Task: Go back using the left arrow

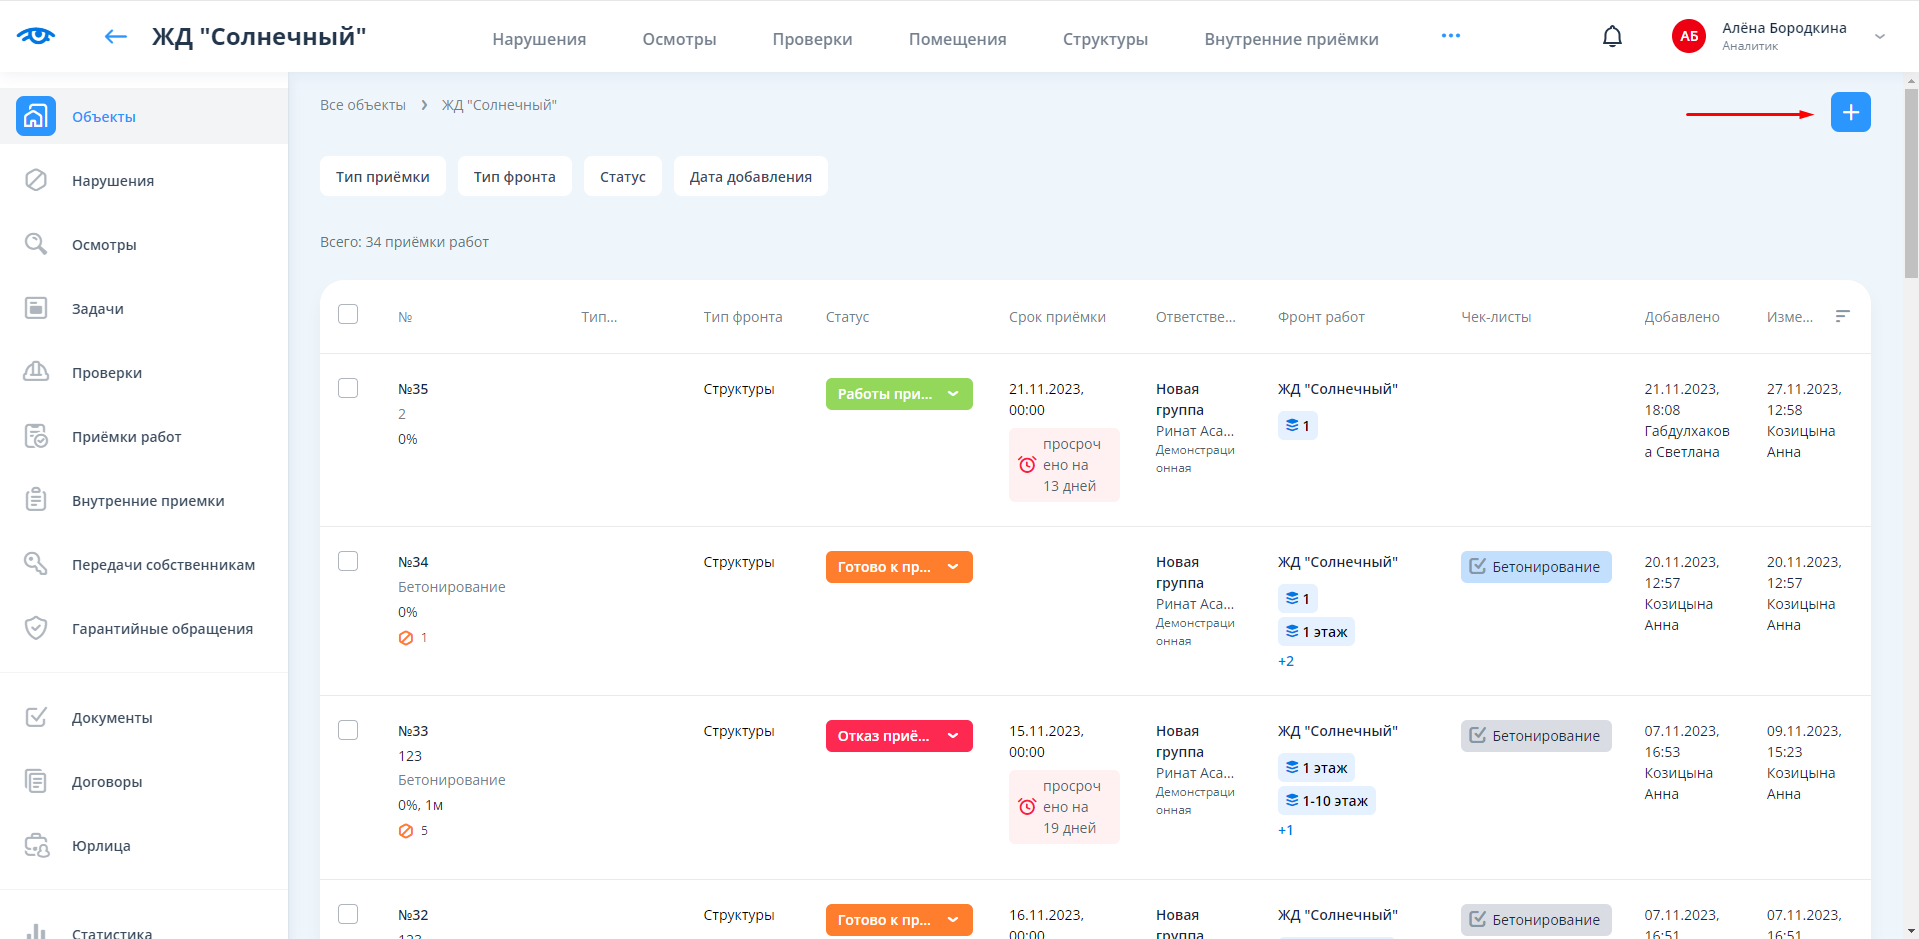Action: [x=116, y=37]
